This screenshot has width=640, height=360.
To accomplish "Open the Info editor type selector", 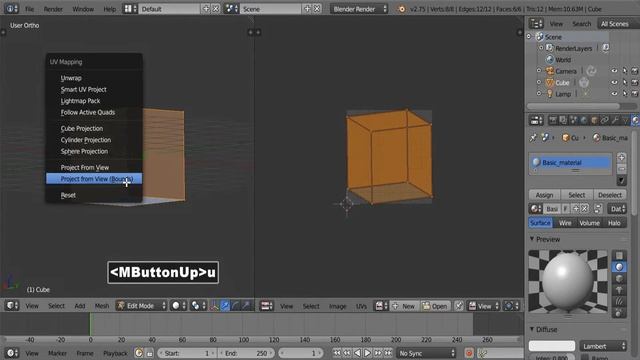I will [11, 9].
